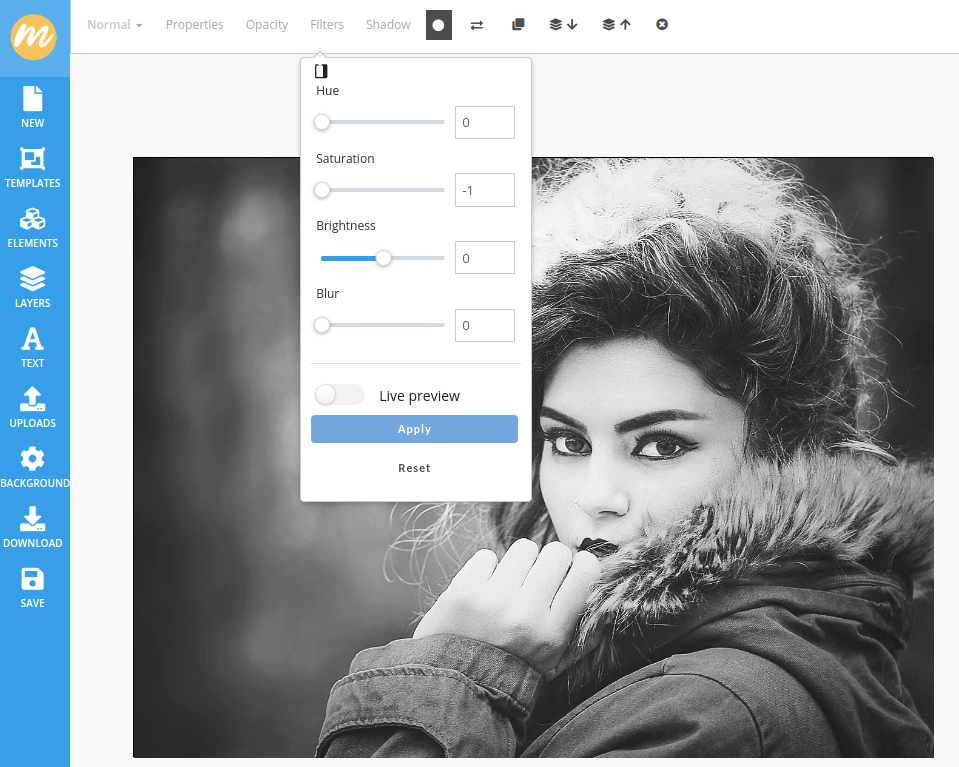Open the Filters menu
959x767 pixels.
327,25
